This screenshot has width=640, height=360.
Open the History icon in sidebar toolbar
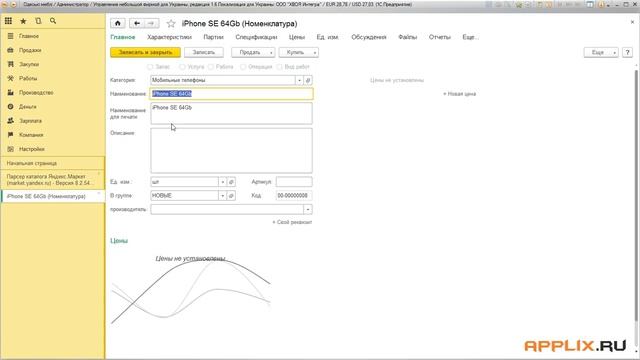coord(38,21)
